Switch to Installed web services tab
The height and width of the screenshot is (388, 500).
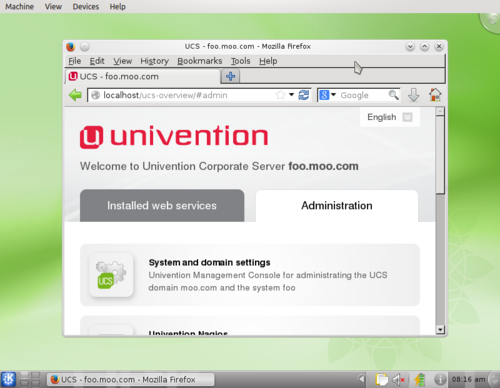tap(162, 206)
